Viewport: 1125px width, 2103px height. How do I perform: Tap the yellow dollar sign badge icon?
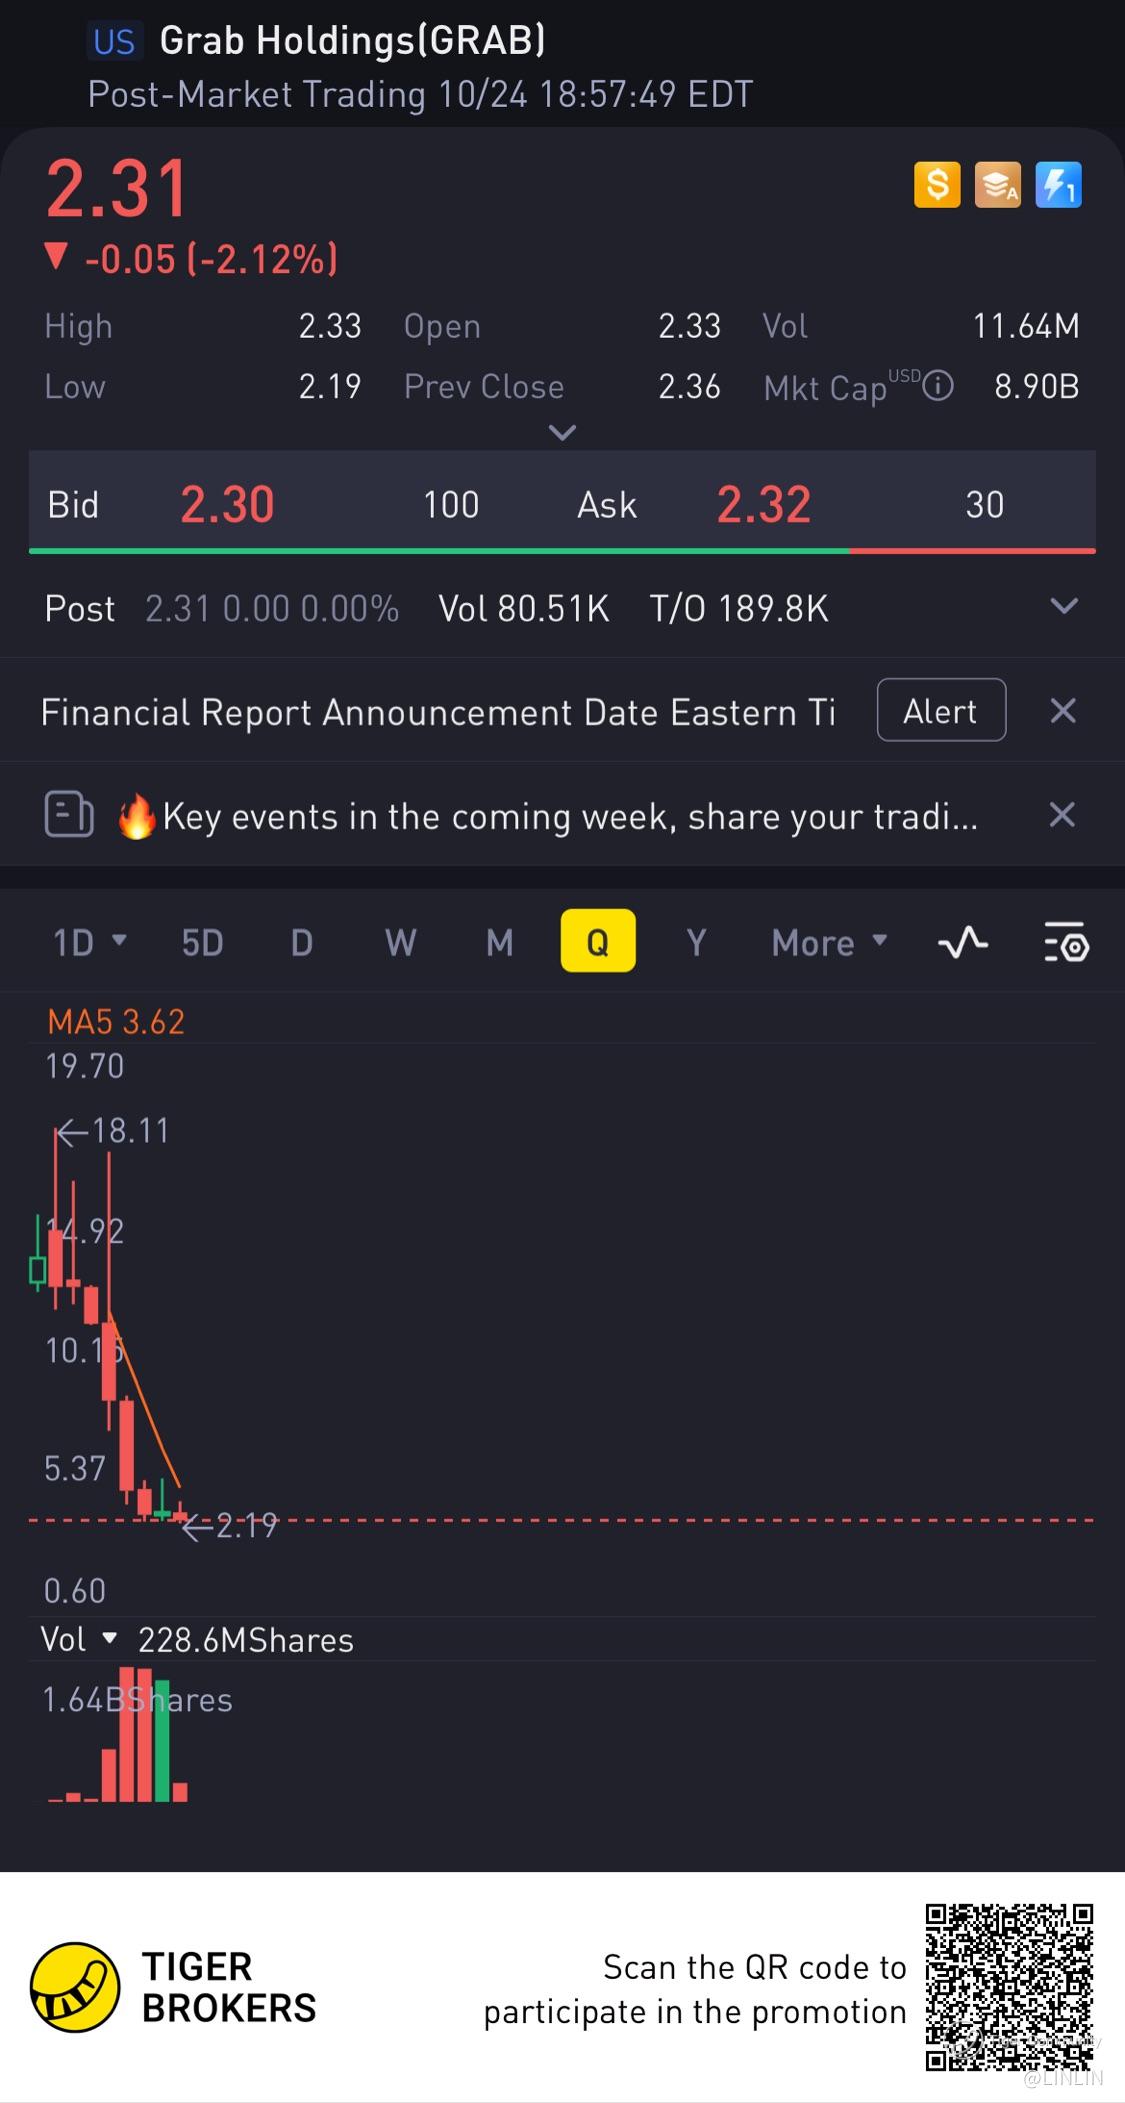[x=937, y=185]
